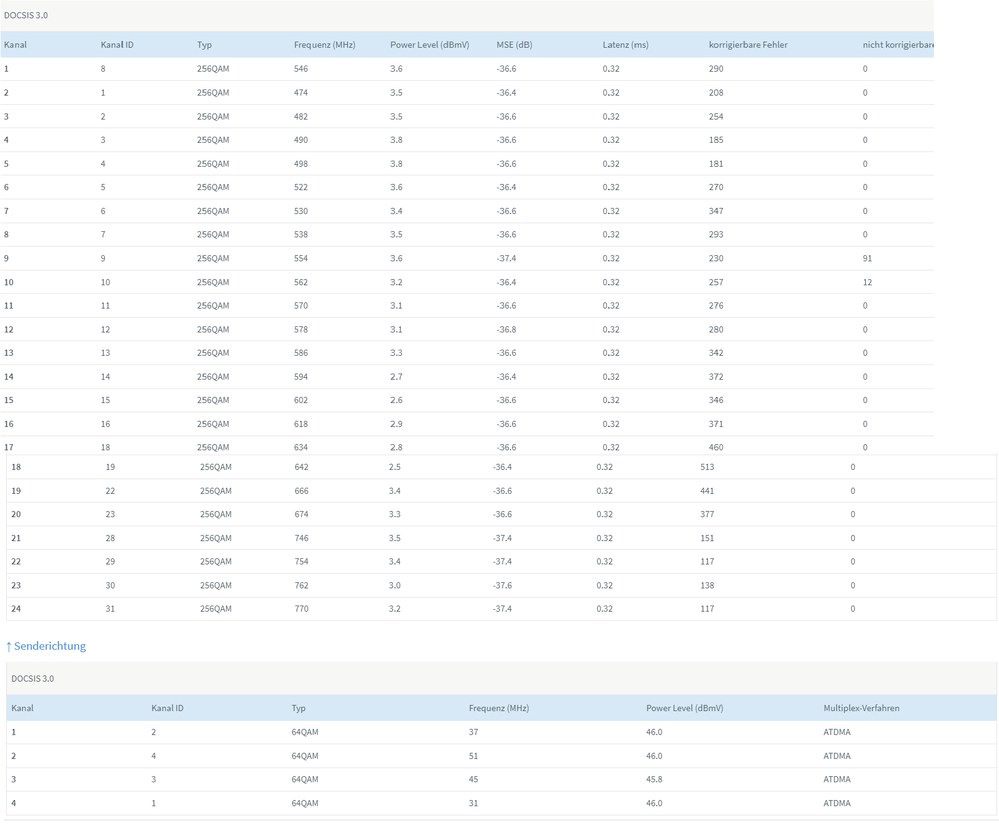The width and height of the screenshot is (999, 838).
Task: Select downstream frequency cell 586
Action: point(301,353)
